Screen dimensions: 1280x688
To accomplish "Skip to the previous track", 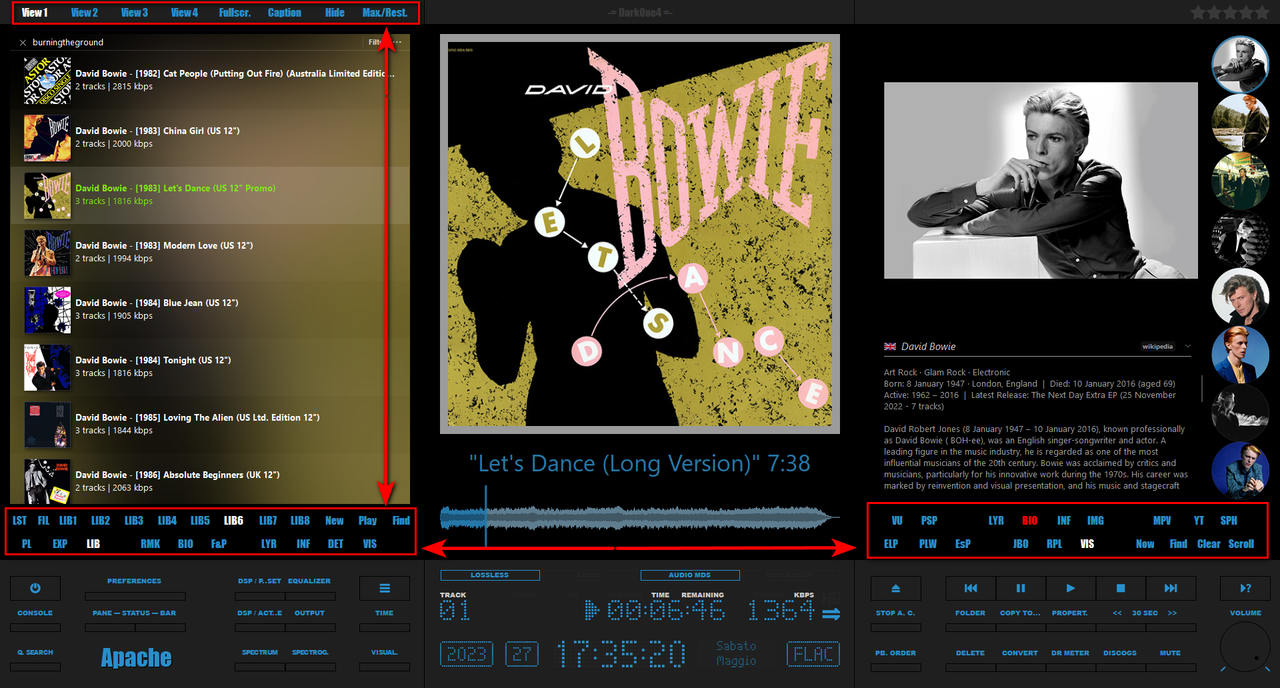I will [x=970, y=588].
